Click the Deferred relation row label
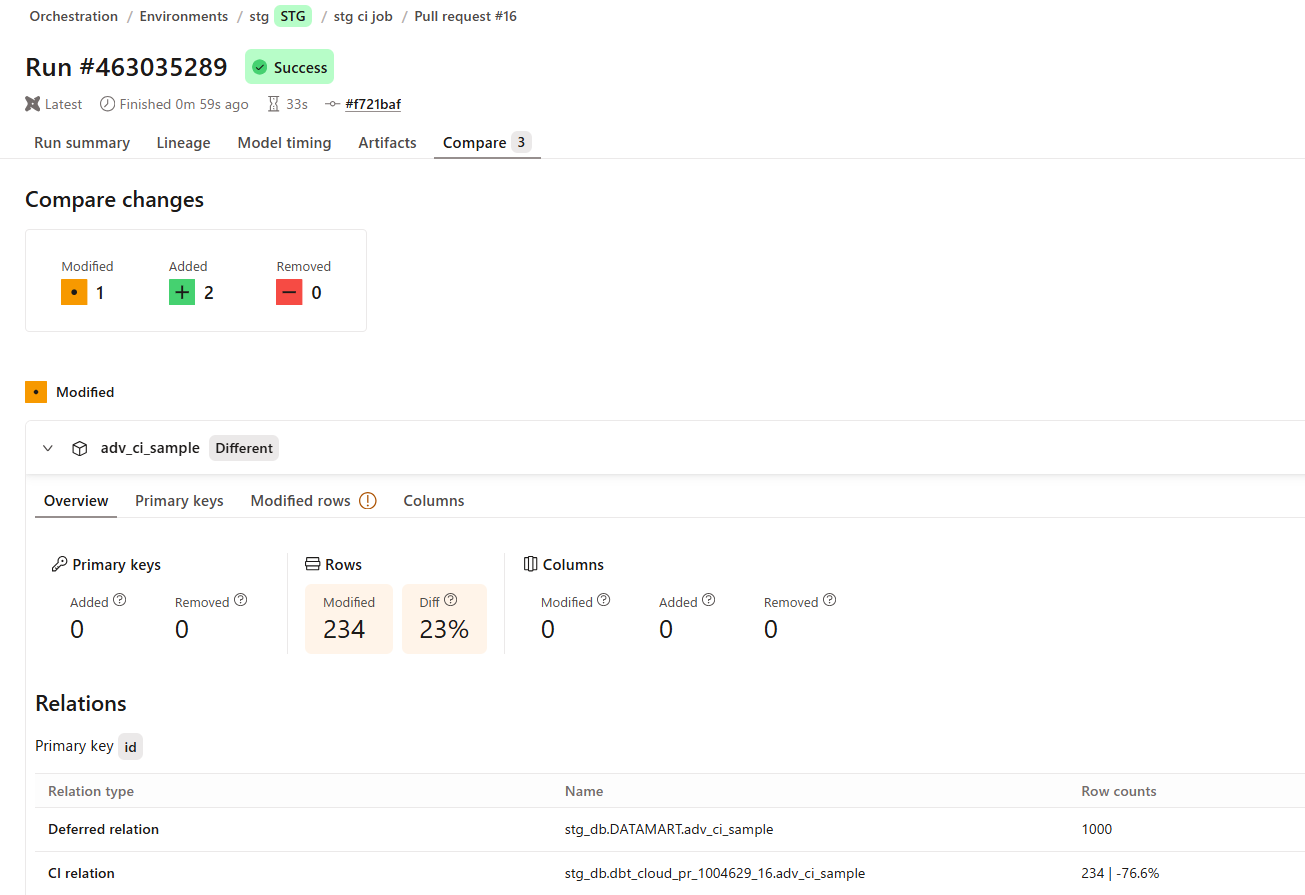The height and width of the screenshot is (895, 1305). point(103,829)
